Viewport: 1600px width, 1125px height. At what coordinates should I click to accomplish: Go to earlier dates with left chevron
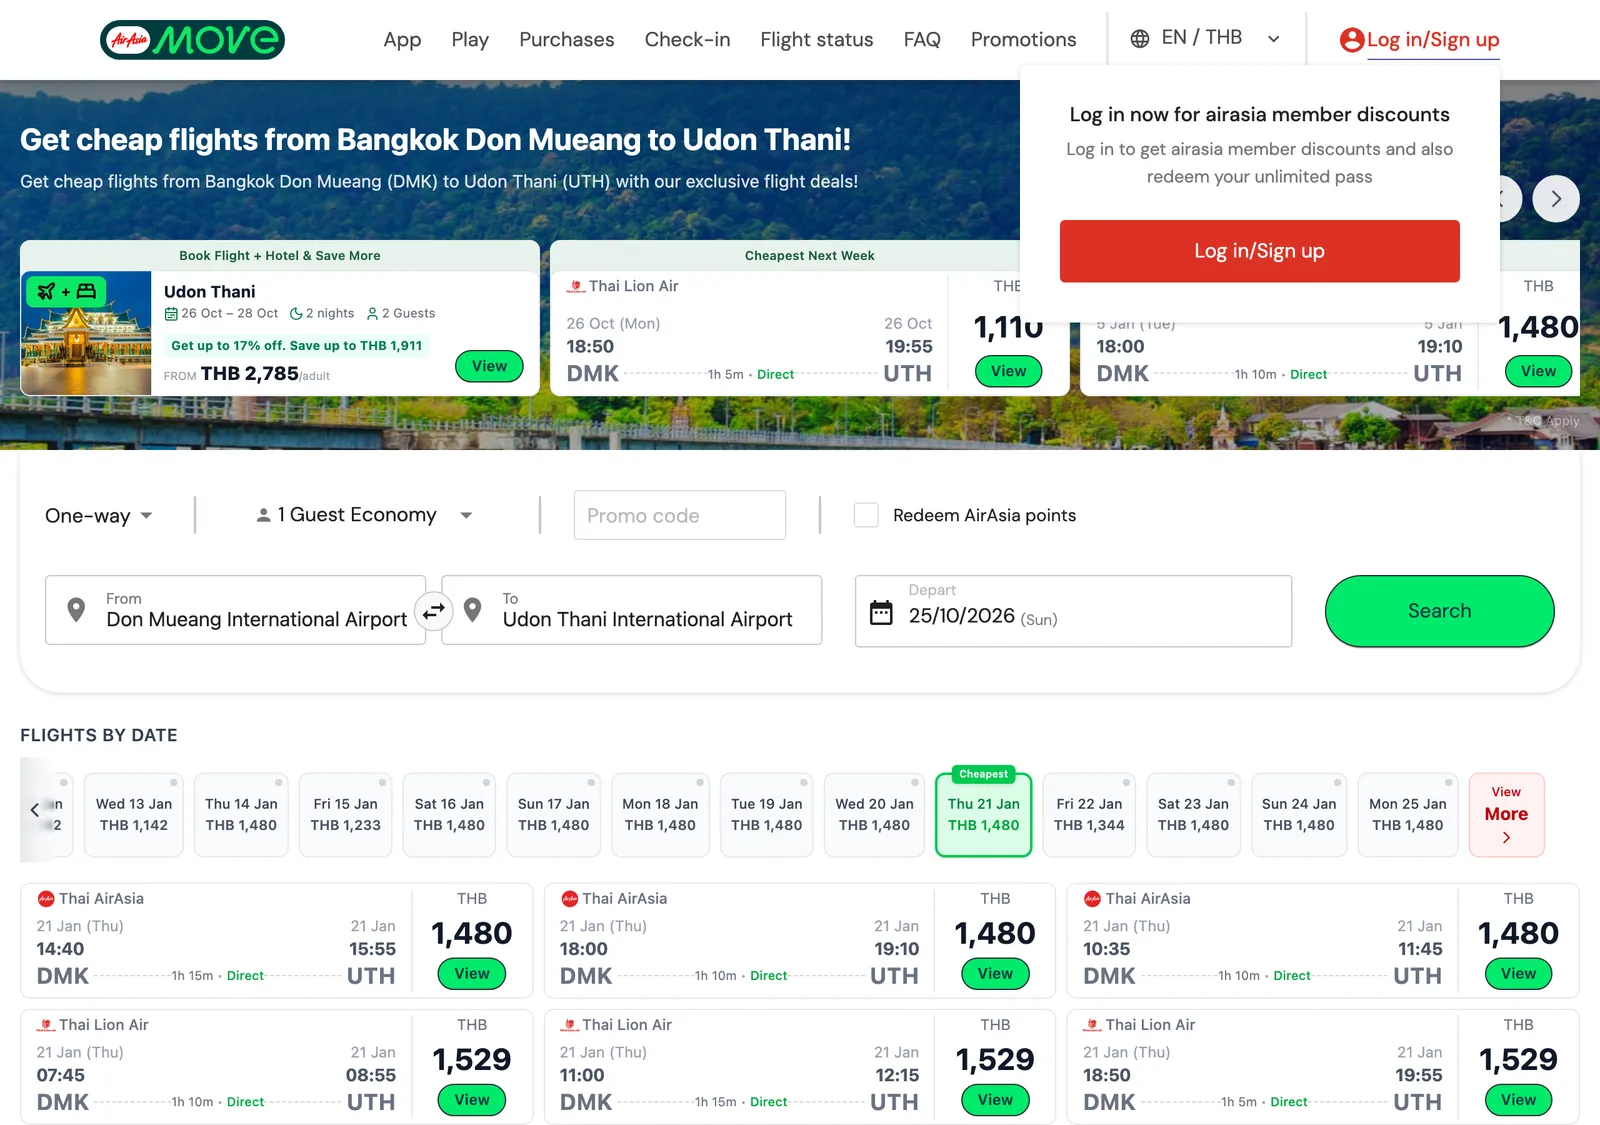(x=34, y=810)
